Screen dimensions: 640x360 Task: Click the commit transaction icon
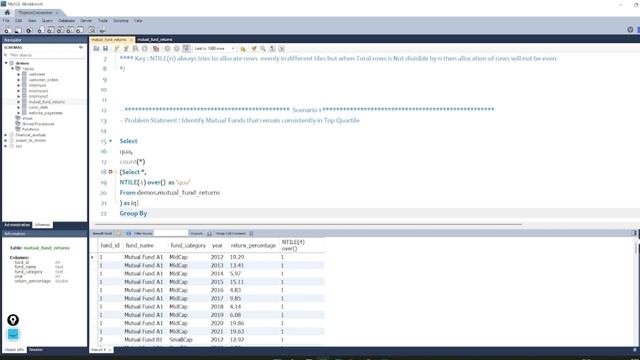click(167, 49)
